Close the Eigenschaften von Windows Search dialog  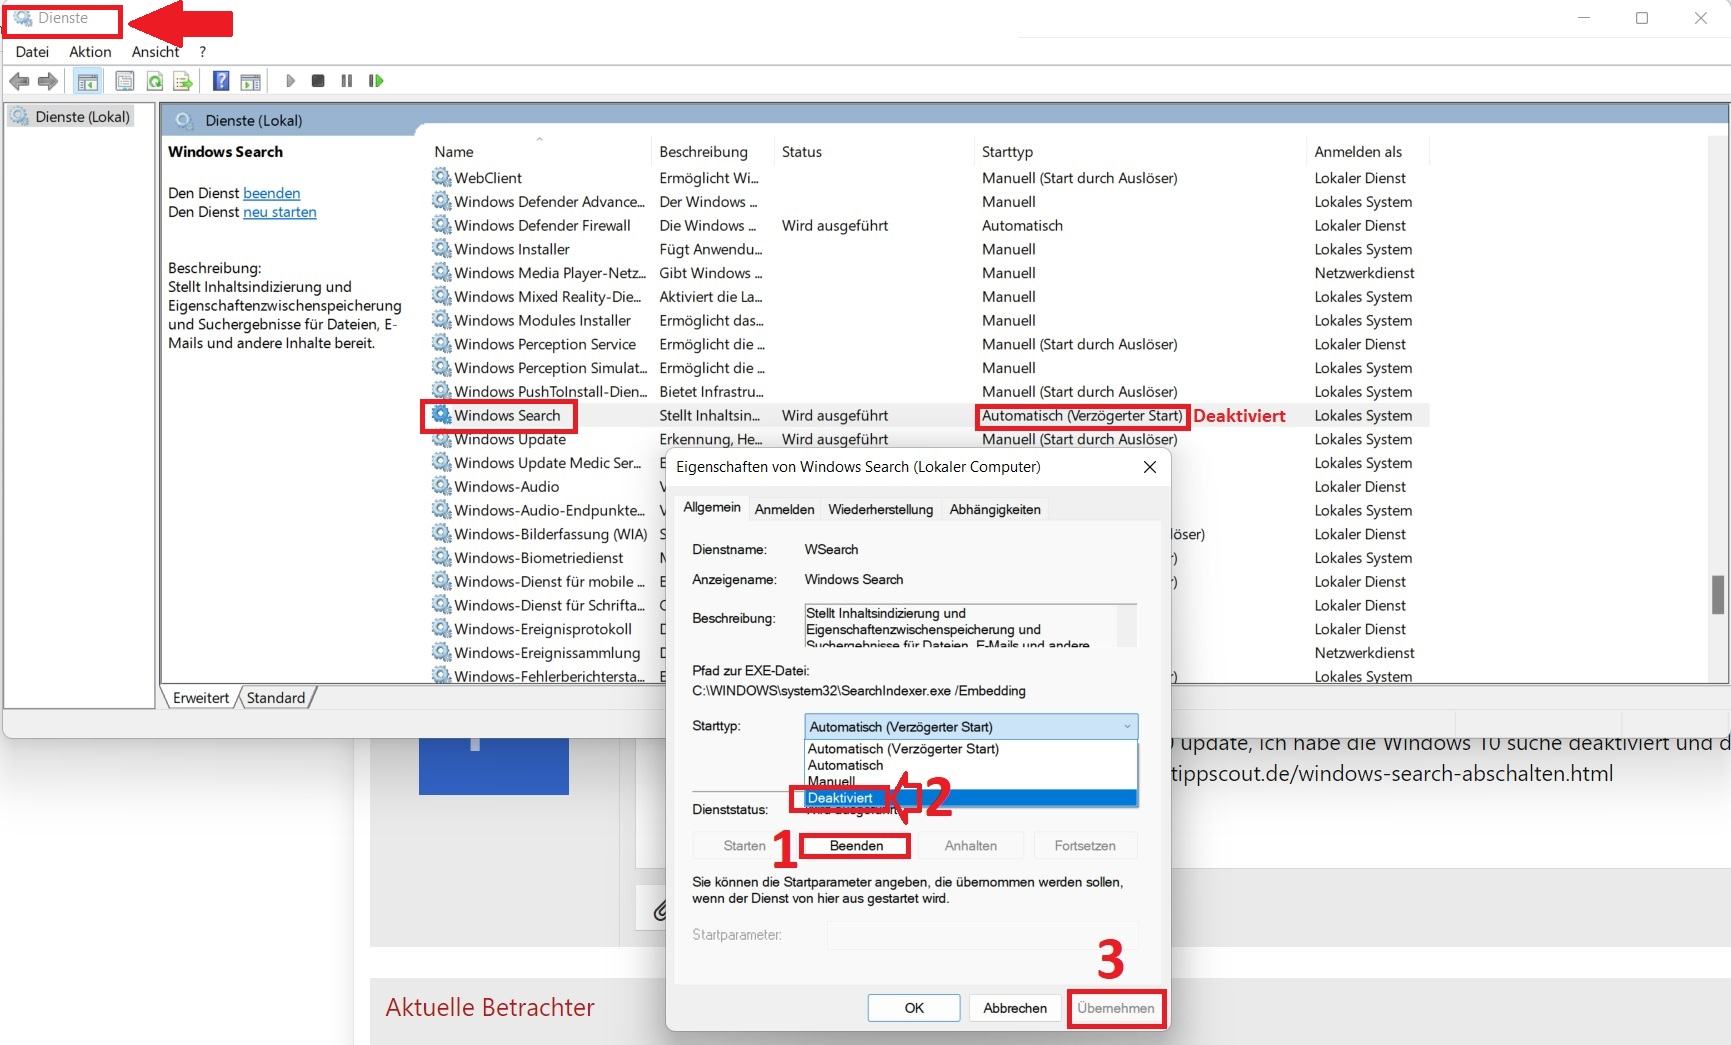1150,467
